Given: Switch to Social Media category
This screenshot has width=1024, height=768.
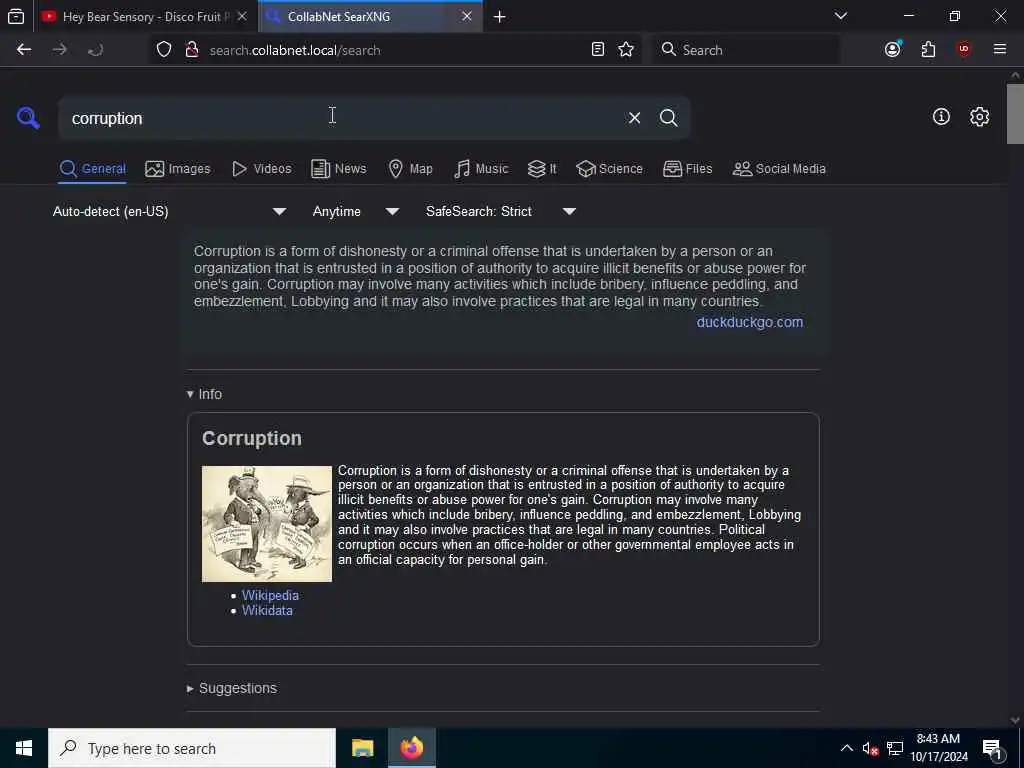Looking at the screenshot, I should click(x=779, y=168).
